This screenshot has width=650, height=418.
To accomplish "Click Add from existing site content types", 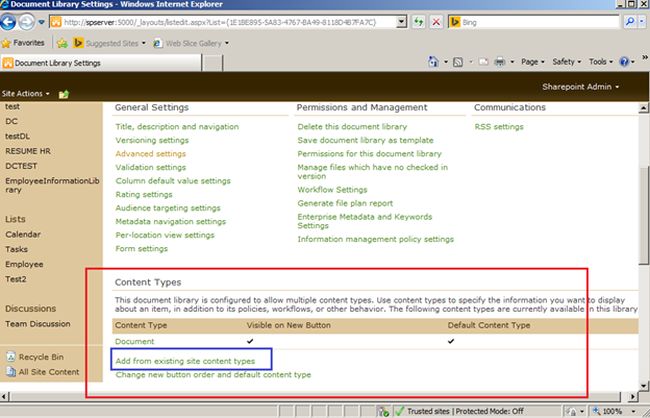I will [x=185, y=361].
